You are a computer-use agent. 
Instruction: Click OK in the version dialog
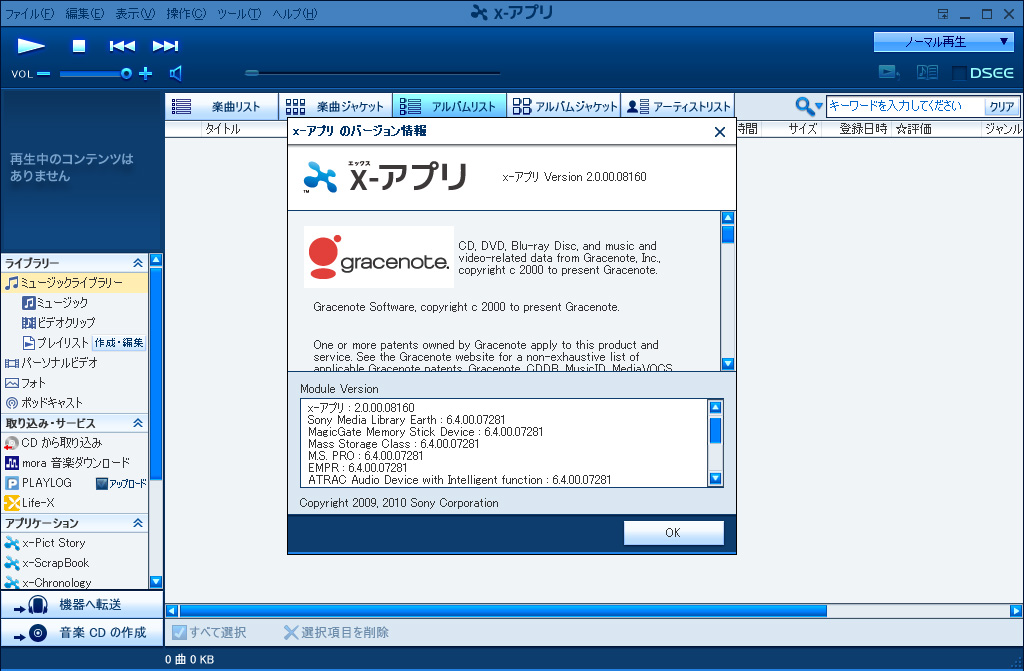click(673, 532)
